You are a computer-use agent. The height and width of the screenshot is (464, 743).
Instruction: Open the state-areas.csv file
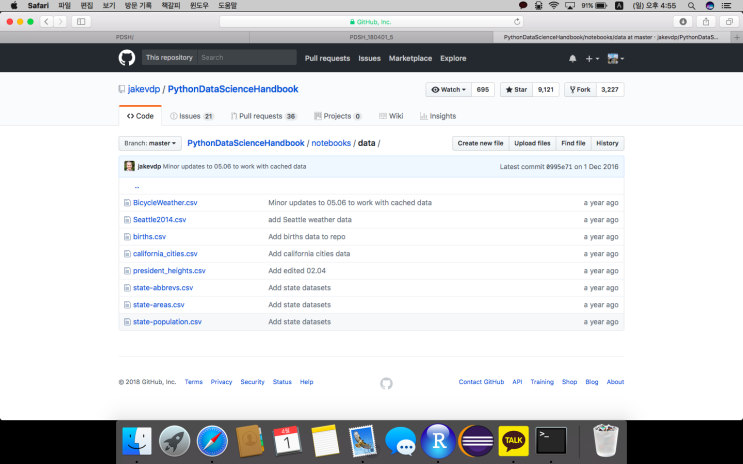pos(159,305)
